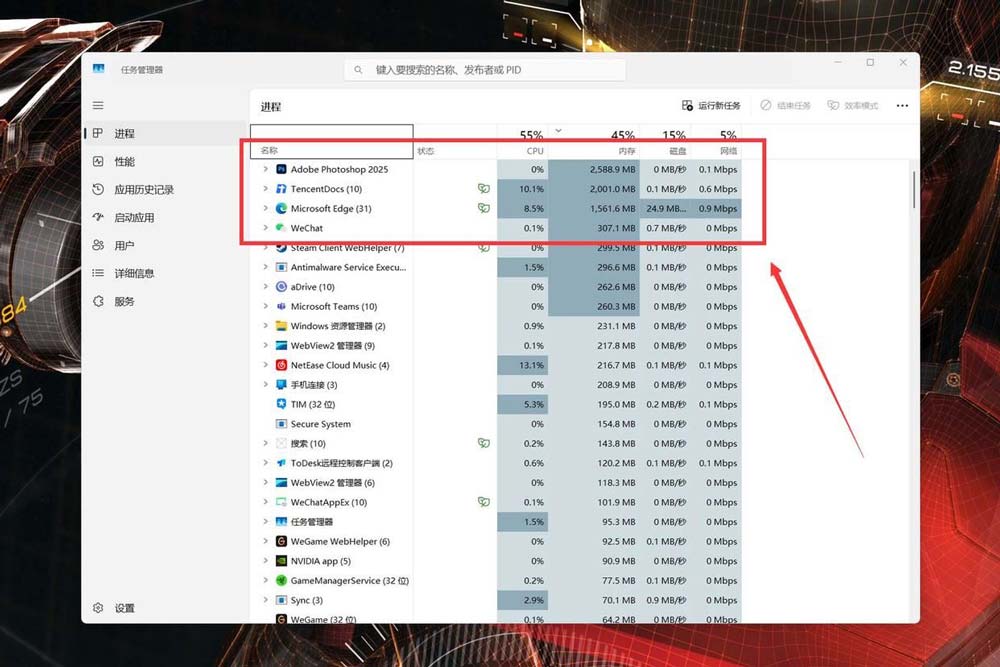Expand the TencentDocs (10) process group
This screenshot has width=1000, height=667.
[x=265, y=189]
